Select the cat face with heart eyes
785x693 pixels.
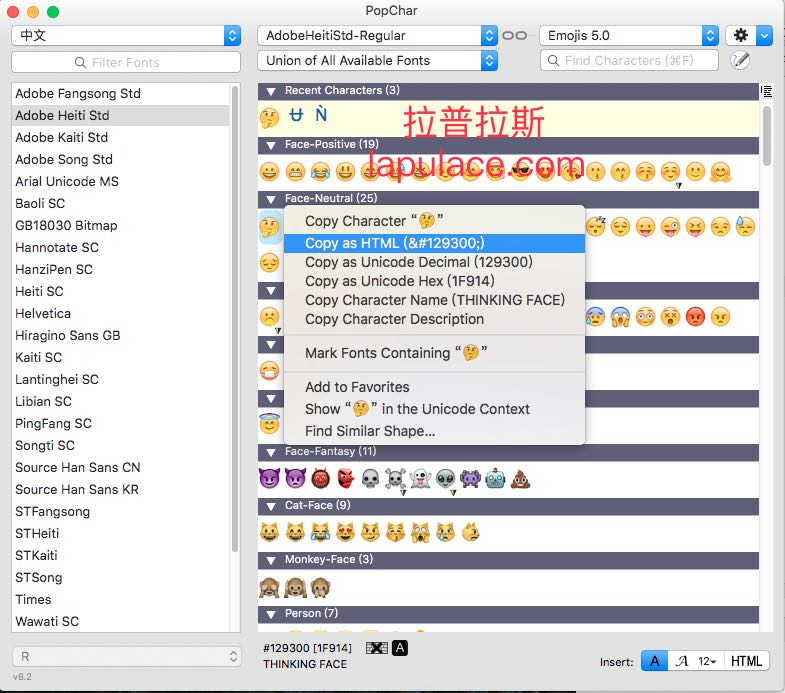tap(345, 533)
